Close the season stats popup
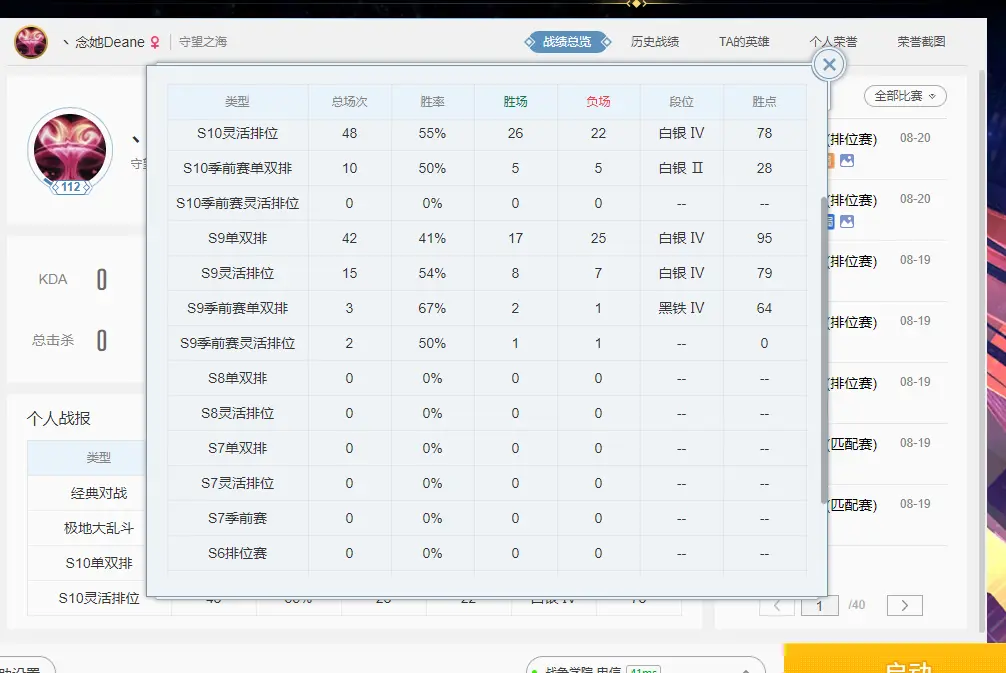1006x673 pixels. click(829, 65)
